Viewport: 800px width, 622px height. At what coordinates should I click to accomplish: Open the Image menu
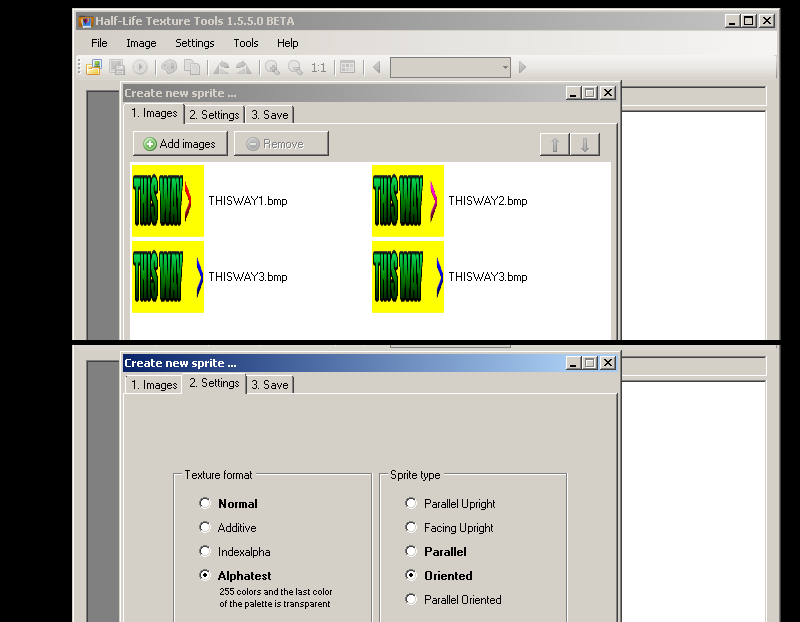141,43
